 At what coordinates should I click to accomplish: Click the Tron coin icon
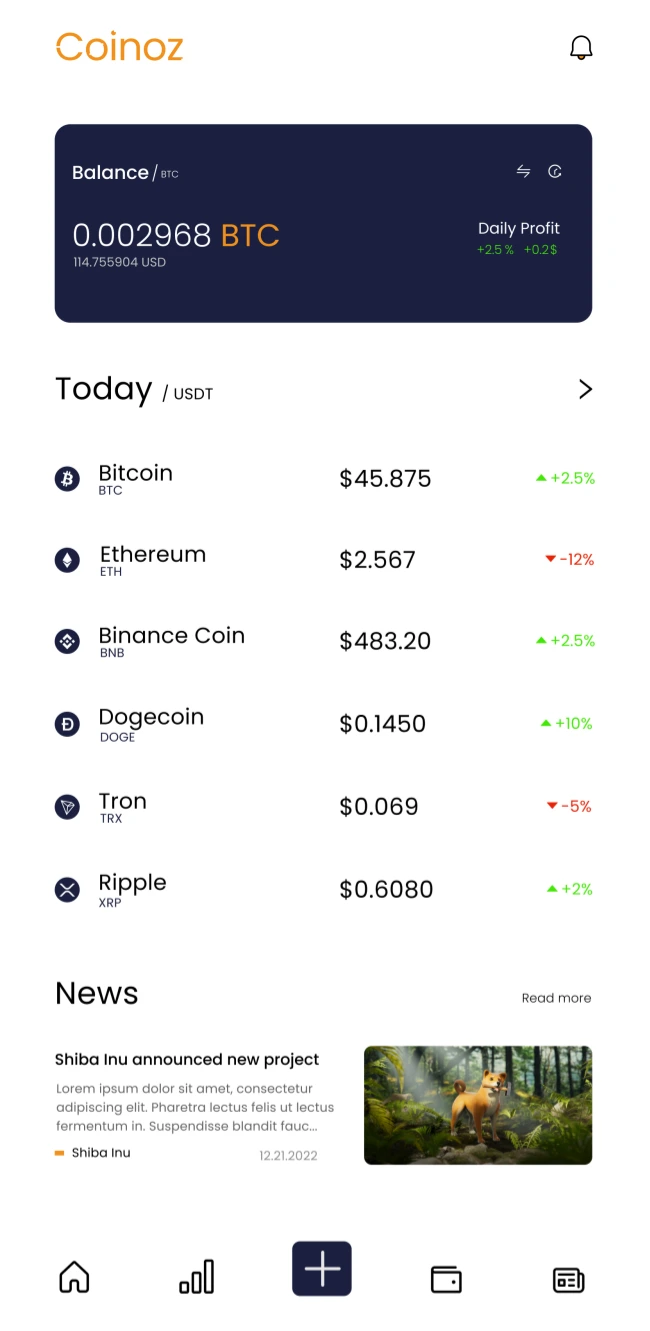coord(67,806)
